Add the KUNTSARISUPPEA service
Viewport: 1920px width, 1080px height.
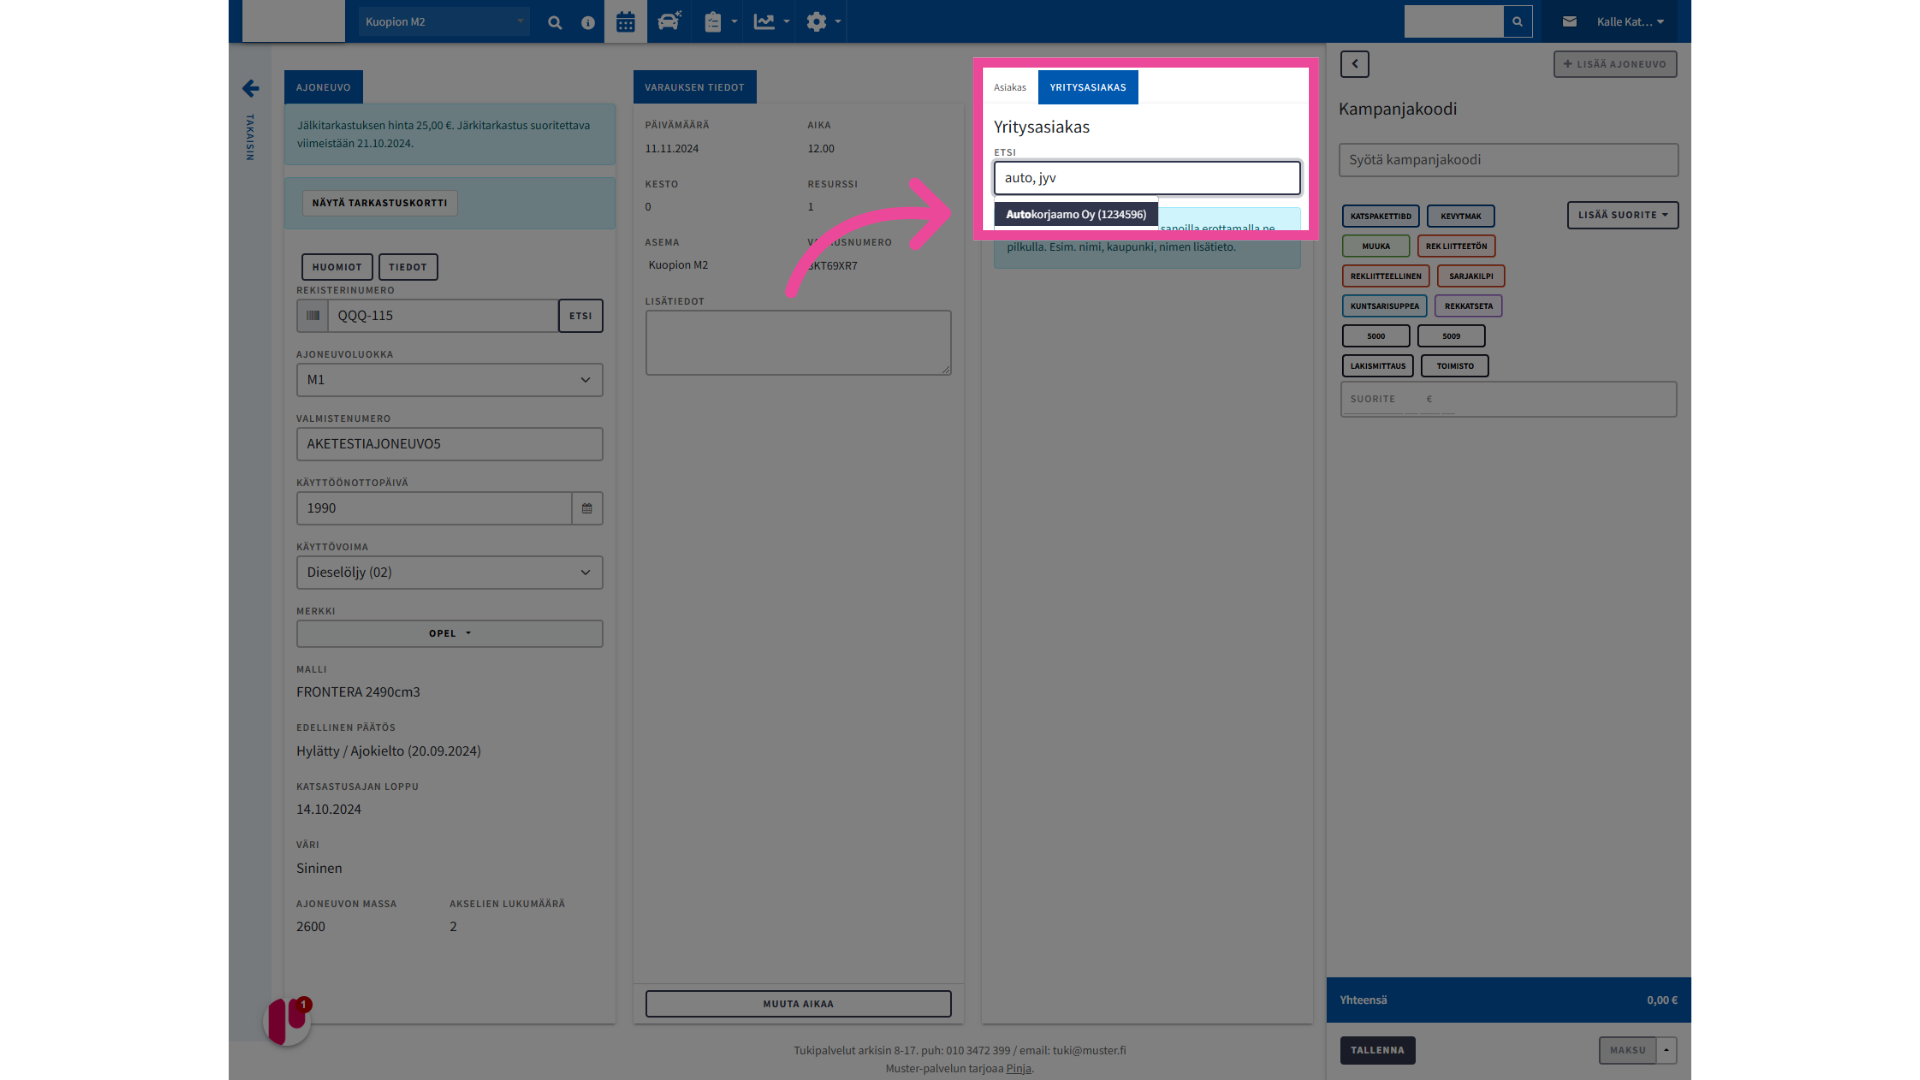1384,306
